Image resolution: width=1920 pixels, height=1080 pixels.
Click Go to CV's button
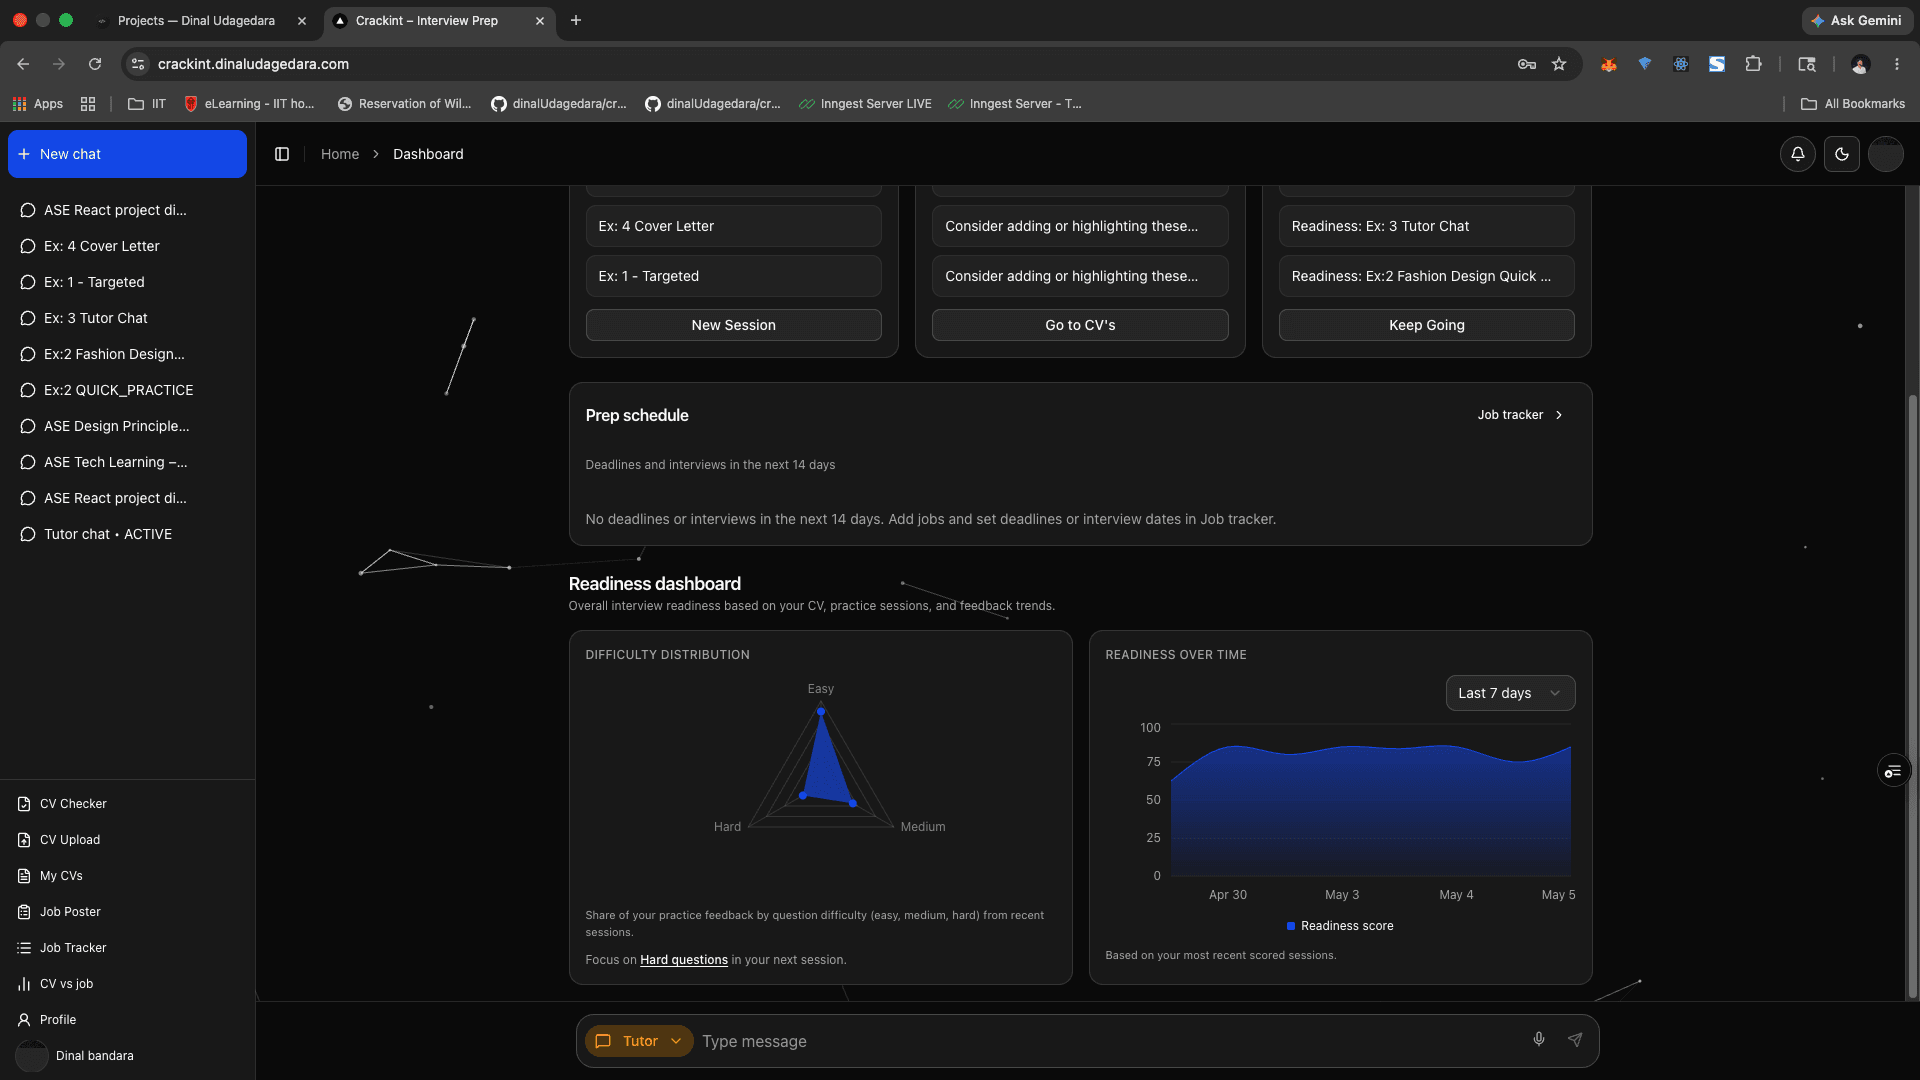(x=1080, y=325)
